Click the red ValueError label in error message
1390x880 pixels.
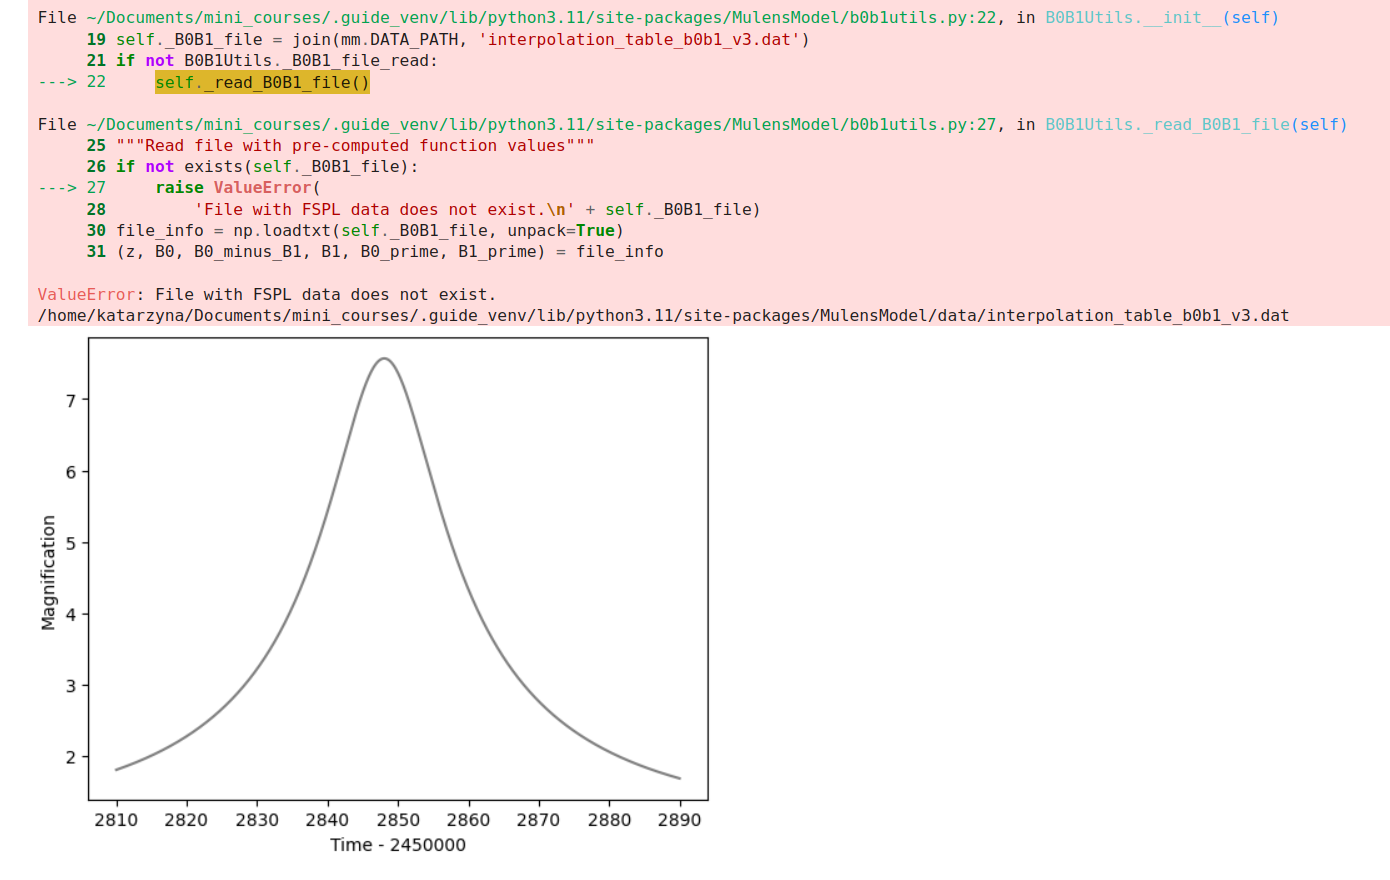86,295
